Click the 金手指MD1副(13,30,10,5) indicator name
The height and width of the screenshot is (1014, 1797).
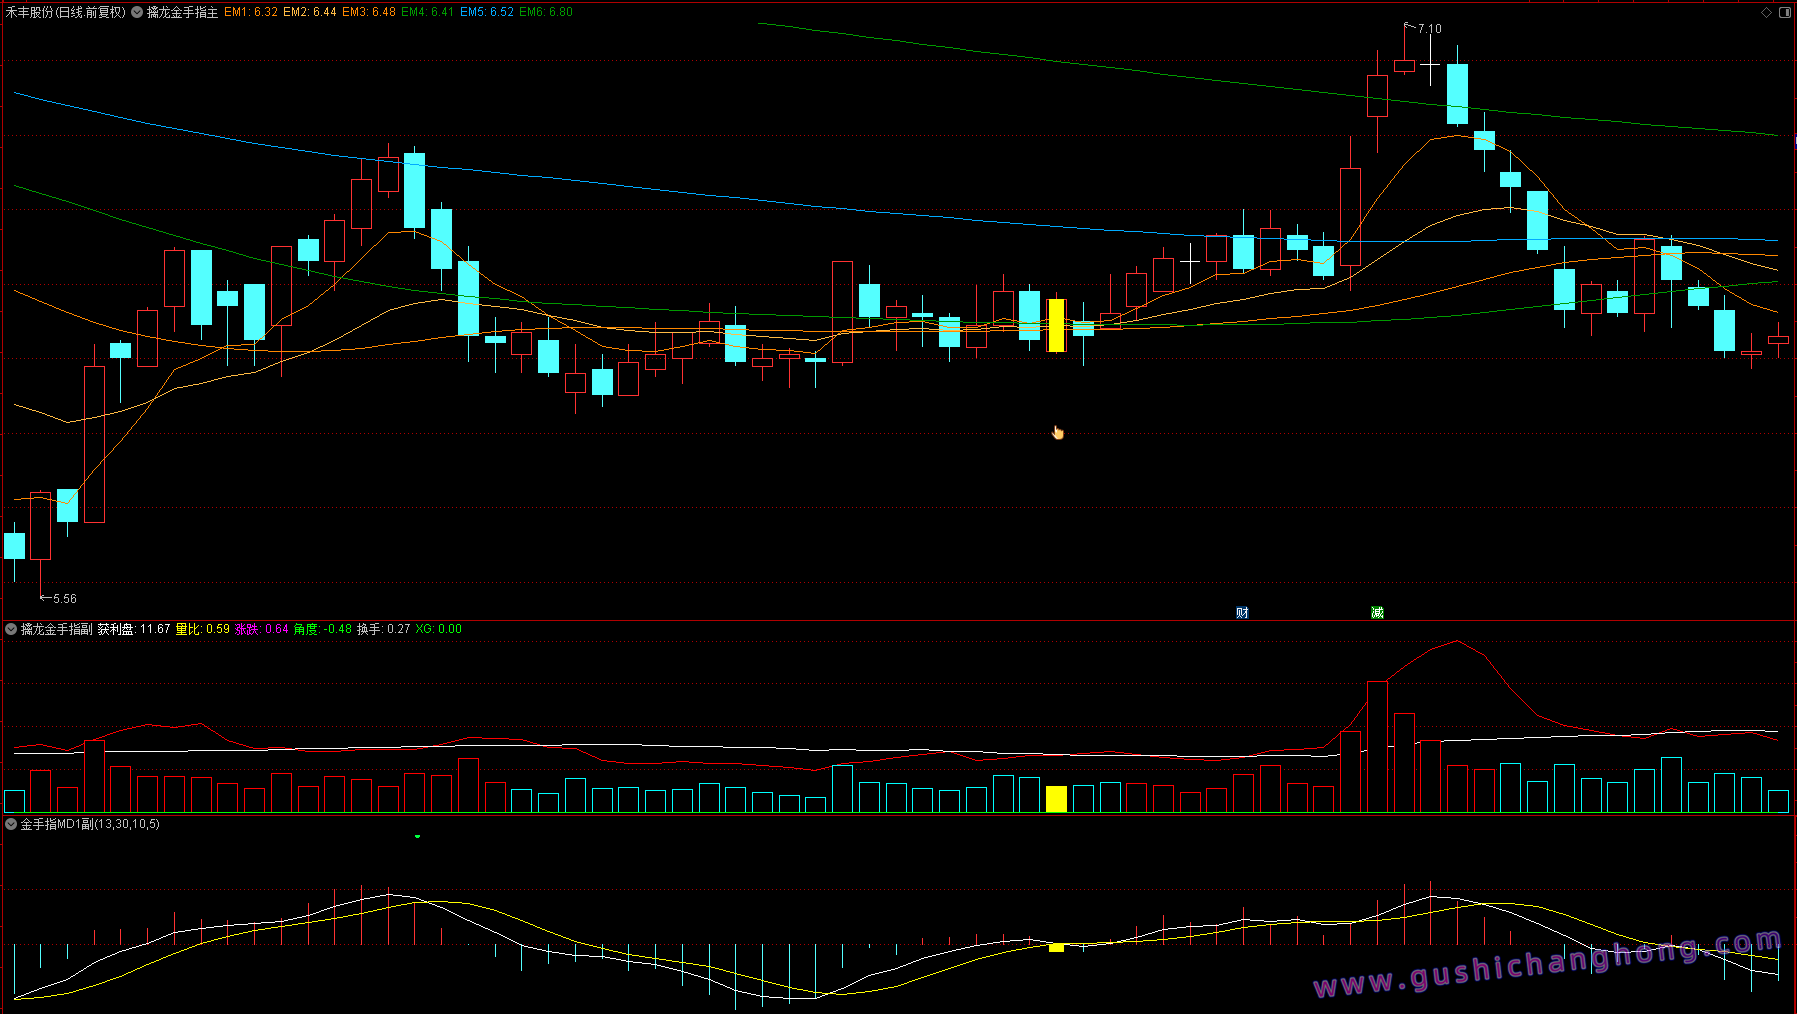pyautogui.click(x=90, y=824)
